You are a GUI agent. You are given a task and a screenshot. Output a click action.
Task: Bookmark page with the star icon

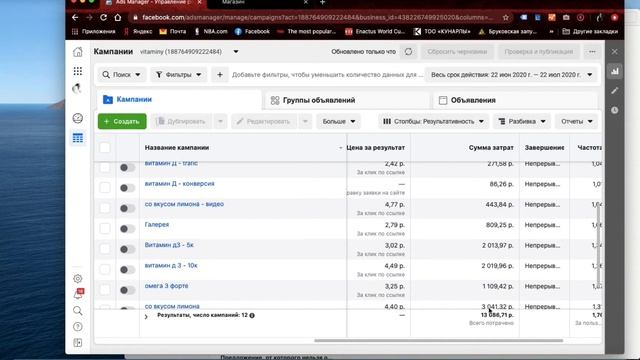click(x=506, y=18)
